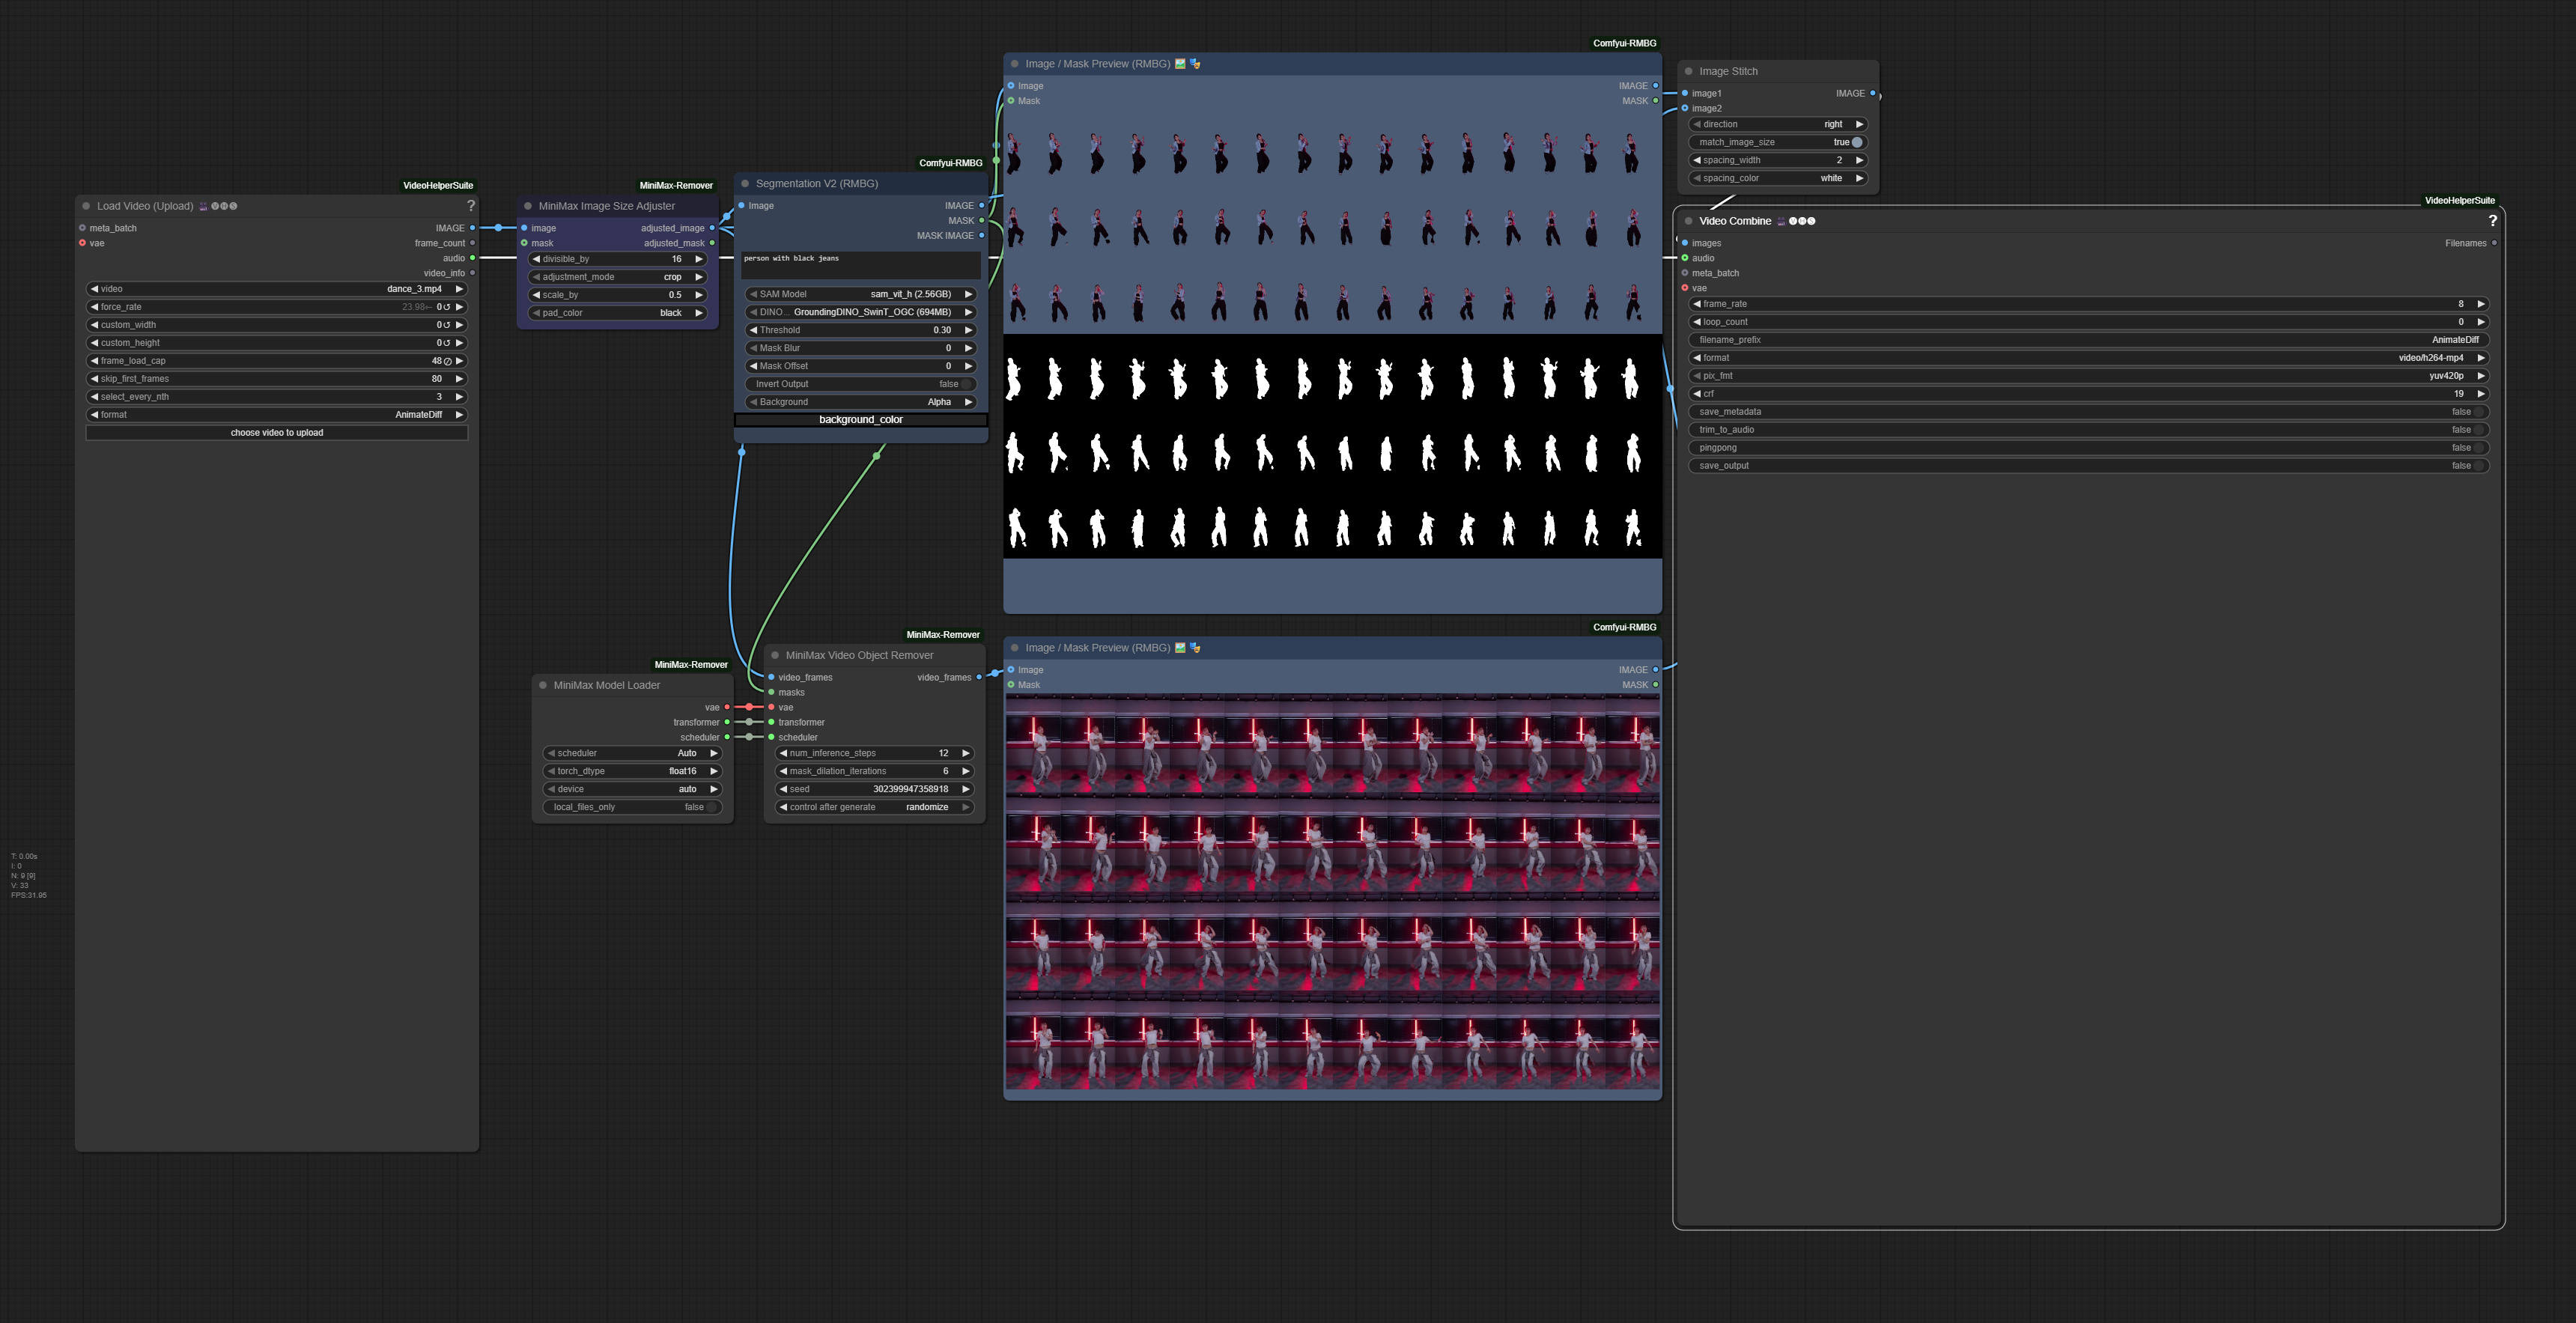This screenshot has width=2576, height=1323.
Task: Click the VHS icon on Load Video header
Action: [225, 207]
